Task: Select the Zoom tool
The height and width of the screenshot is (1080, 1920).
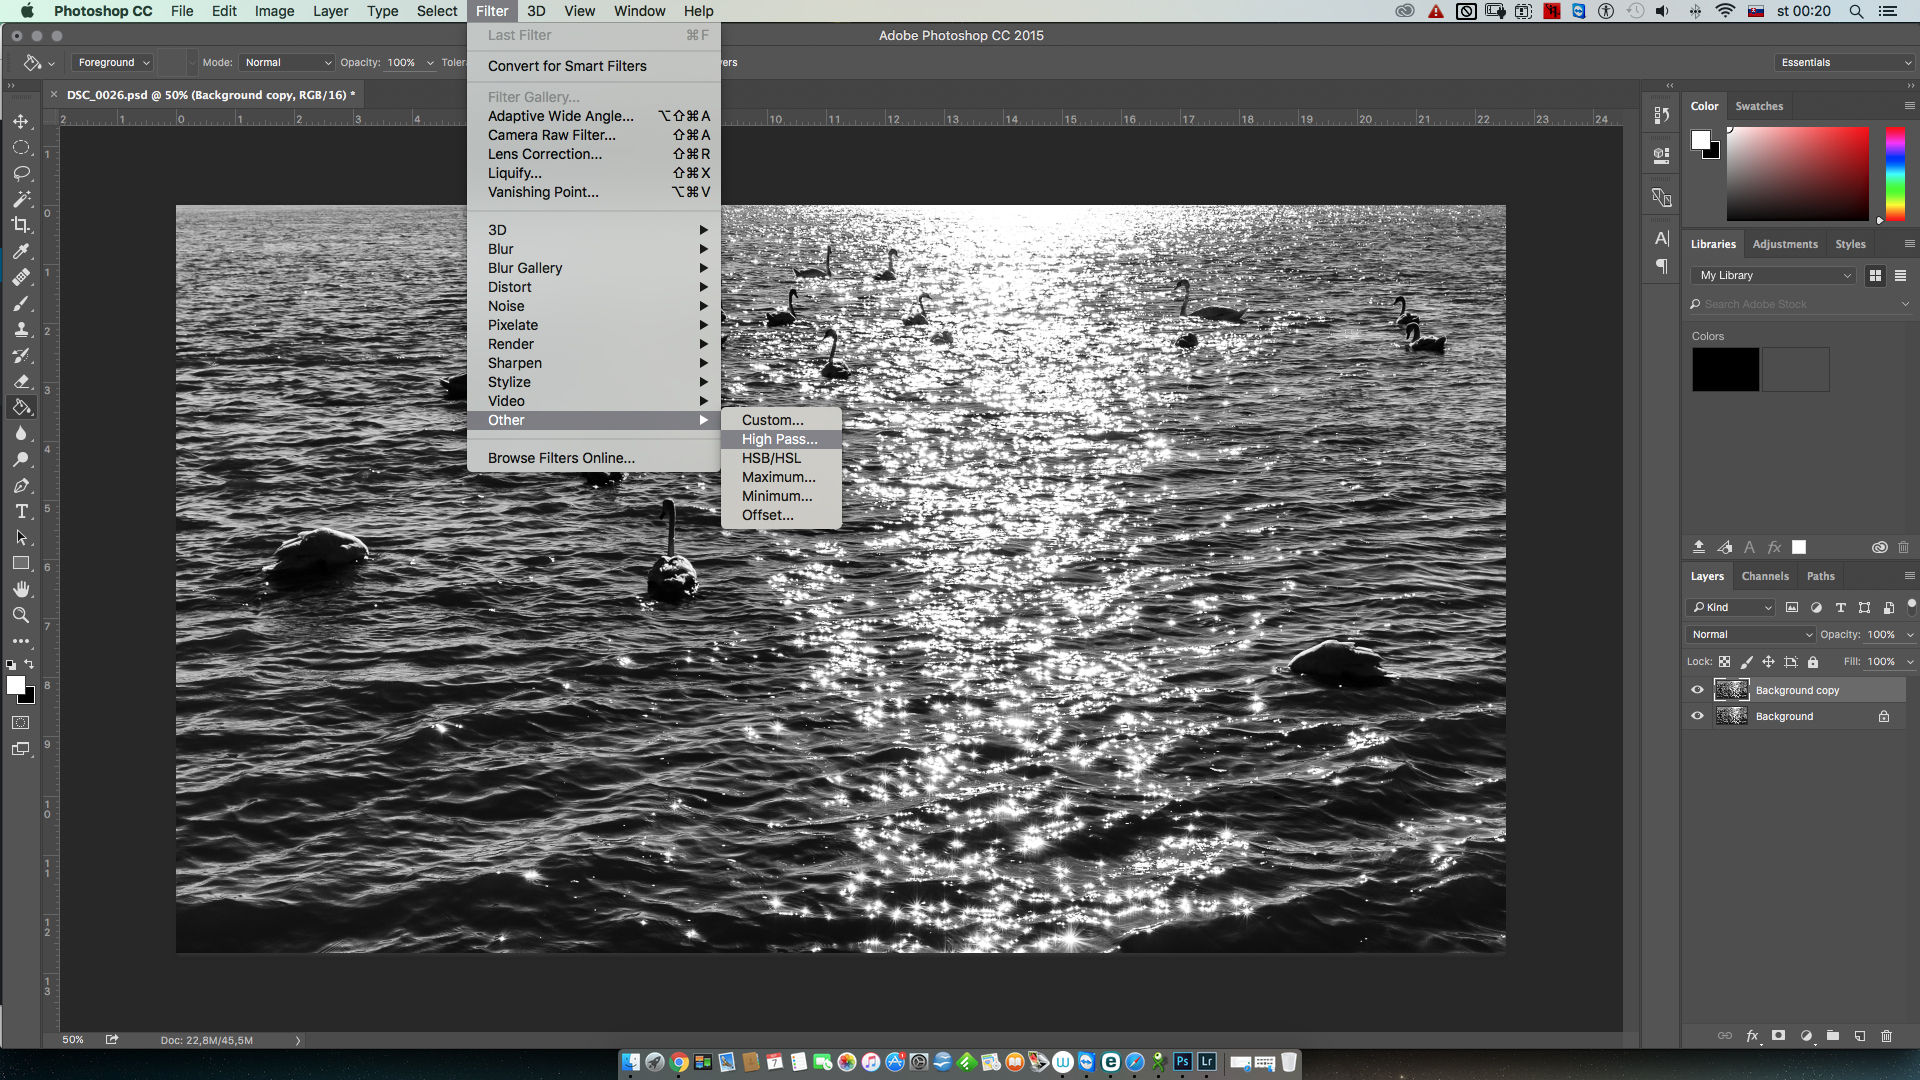Action: 21,615
